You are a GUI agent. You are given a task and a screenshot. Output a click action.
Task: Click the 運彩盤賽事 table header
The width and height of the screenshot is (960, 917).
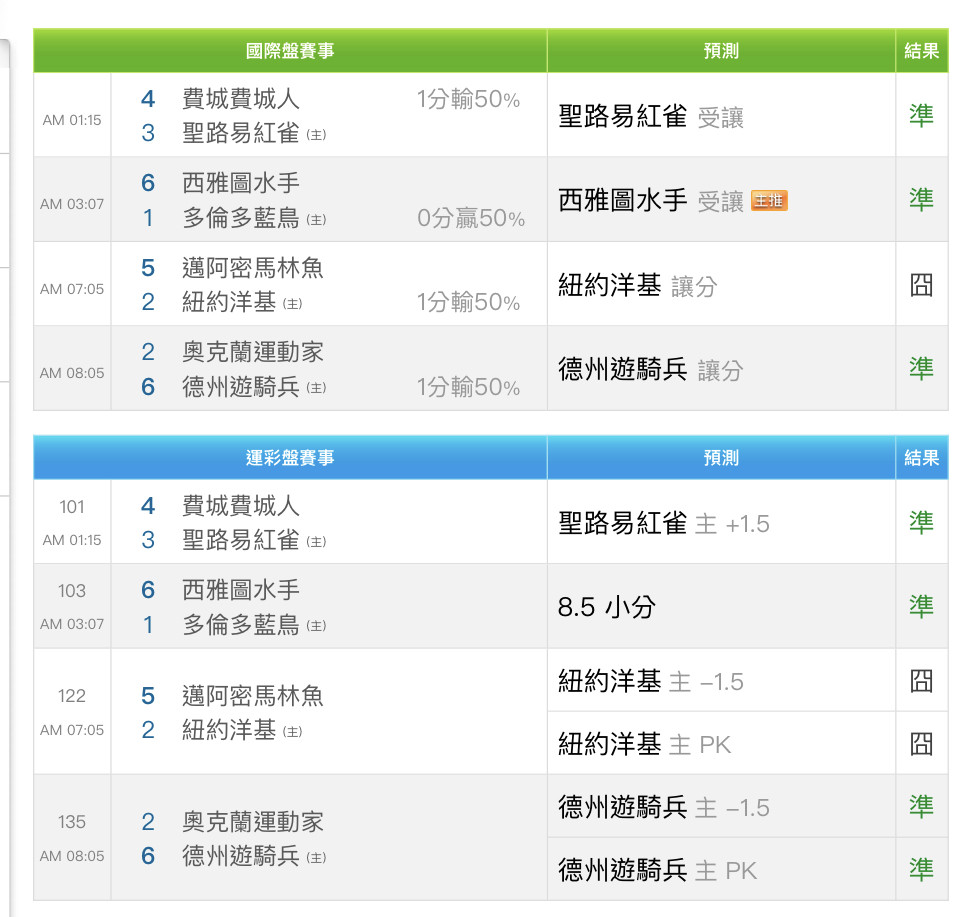coord(290,458)
